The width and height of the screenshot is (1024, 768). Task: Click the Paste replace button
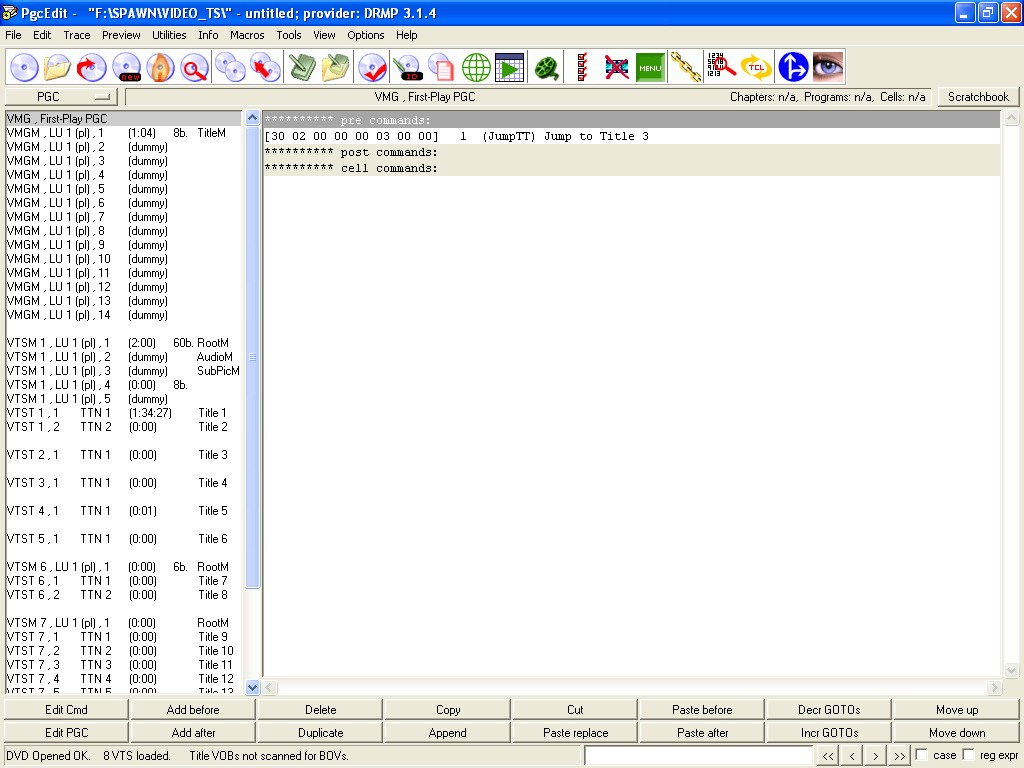coord(575,733)
